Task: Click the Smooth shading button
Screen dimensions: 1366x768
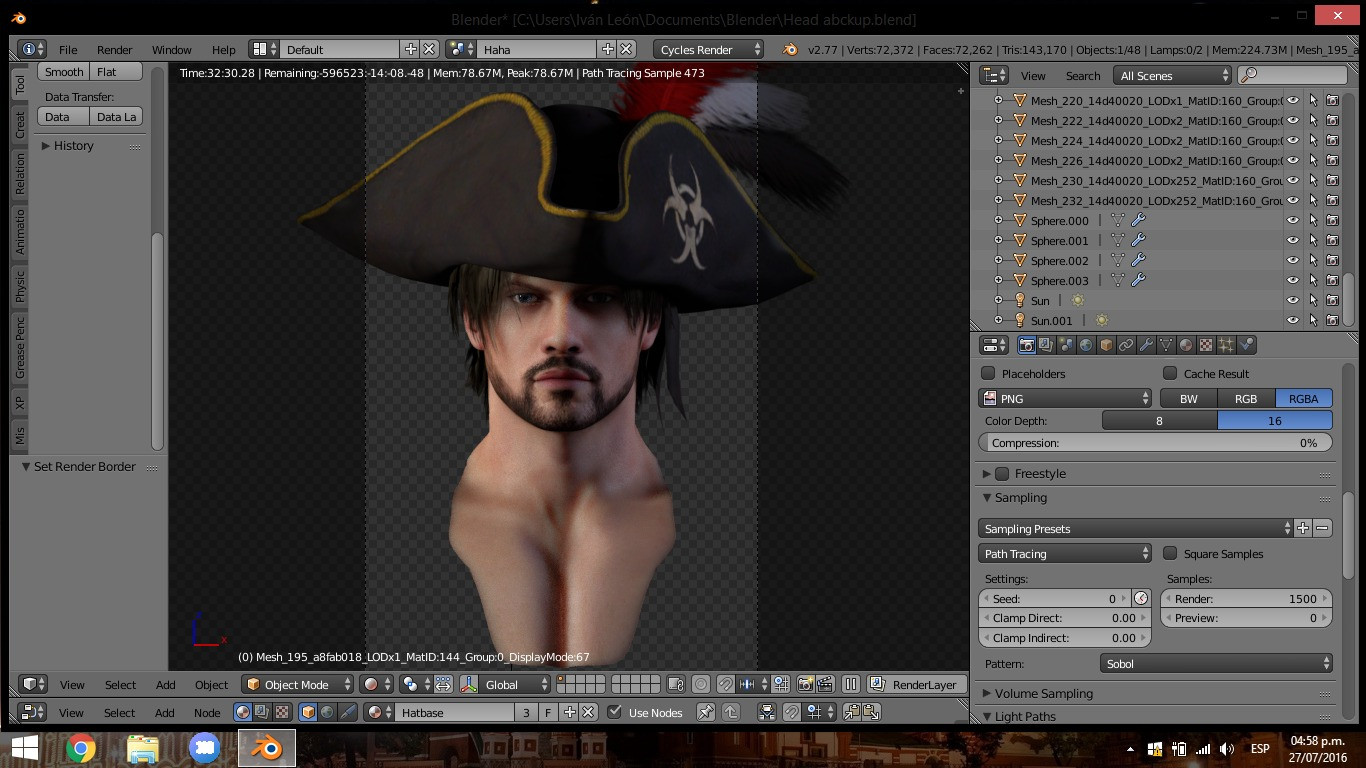Action: click(x=64, y=72)
